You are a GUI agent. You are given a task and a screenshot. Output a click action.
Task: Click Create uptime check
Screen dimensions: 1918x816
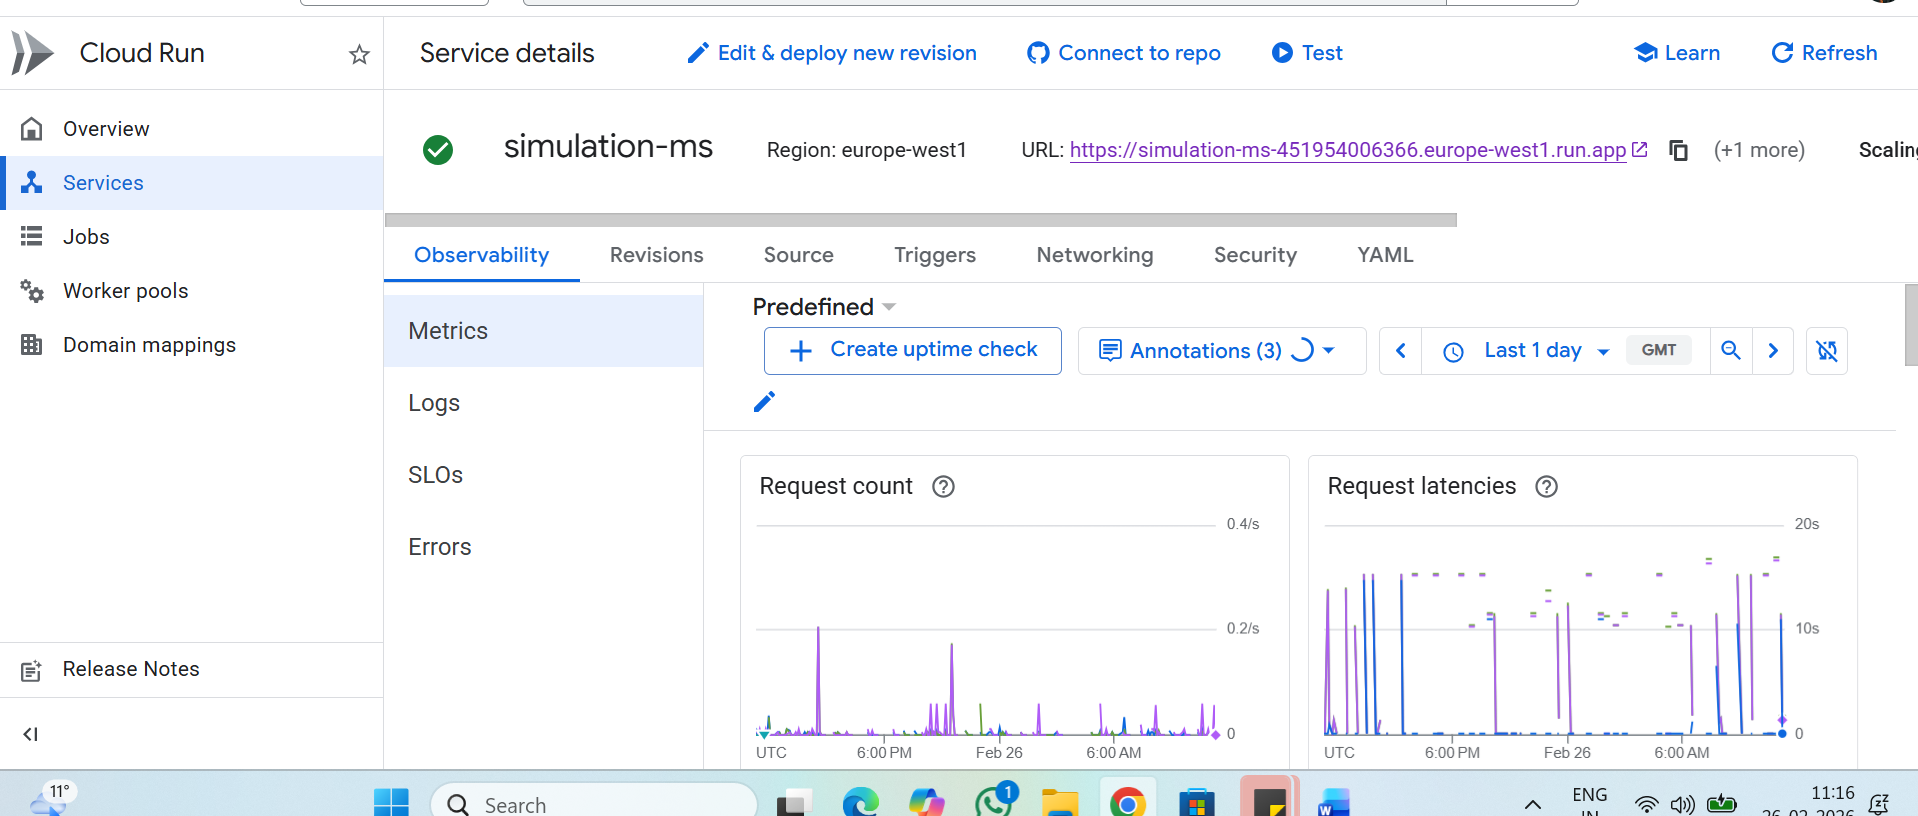pyautogui.click(x=913, y=351)
